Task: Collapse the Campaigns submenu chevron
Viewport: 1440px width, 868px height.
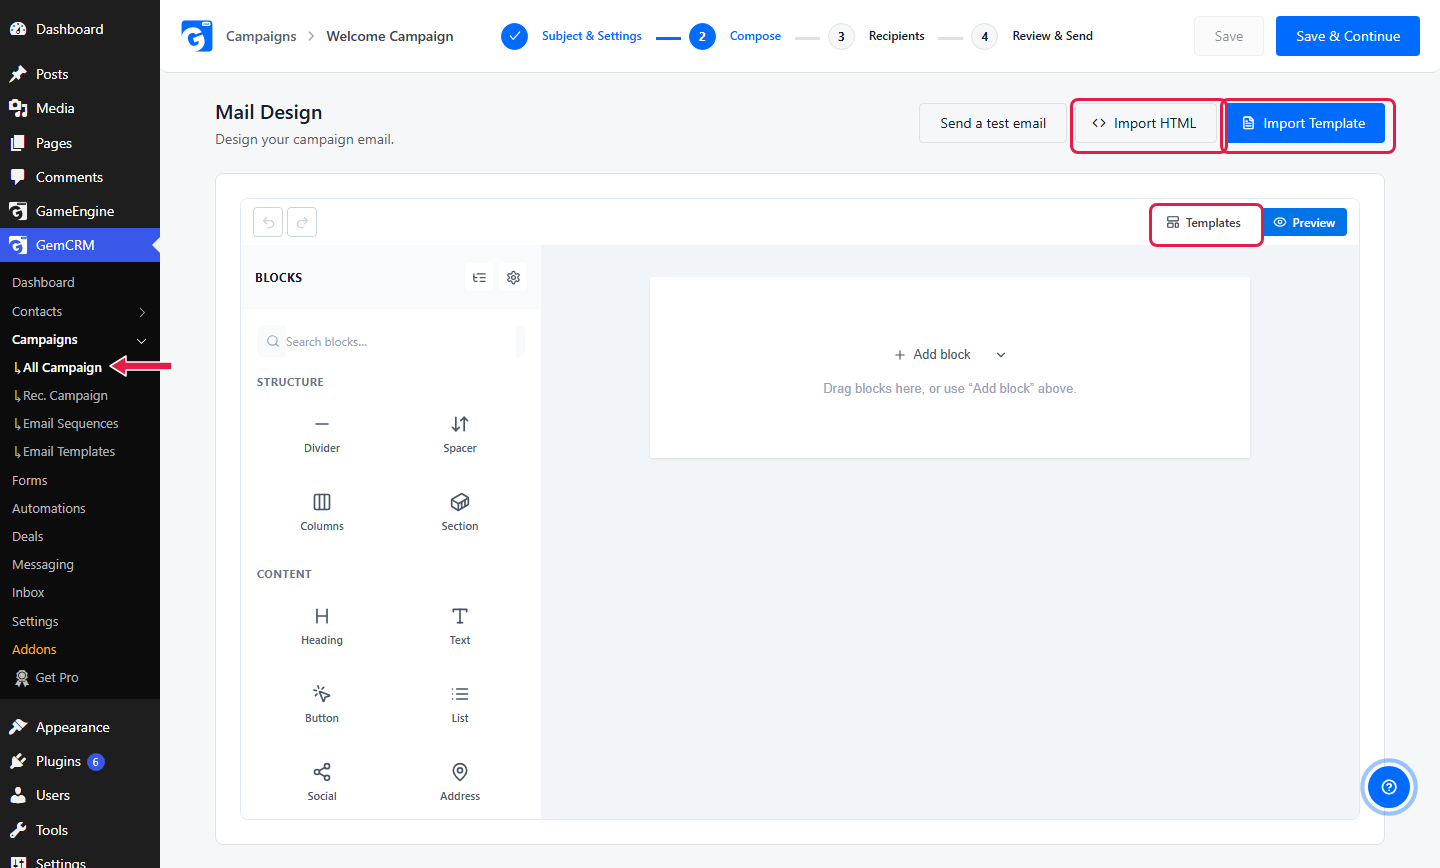Action: pyautogui.click(x=142, y=340)
